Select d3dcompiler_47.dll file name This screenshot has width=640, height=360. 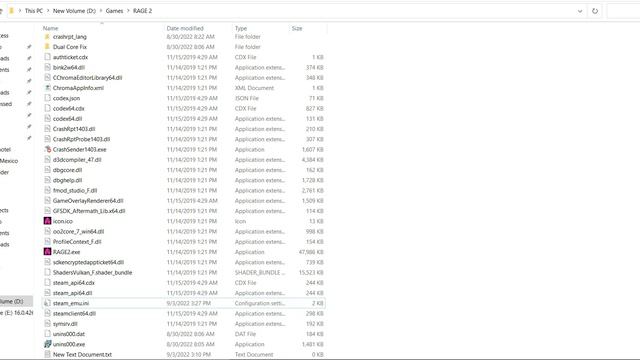(x=77, y=160)
